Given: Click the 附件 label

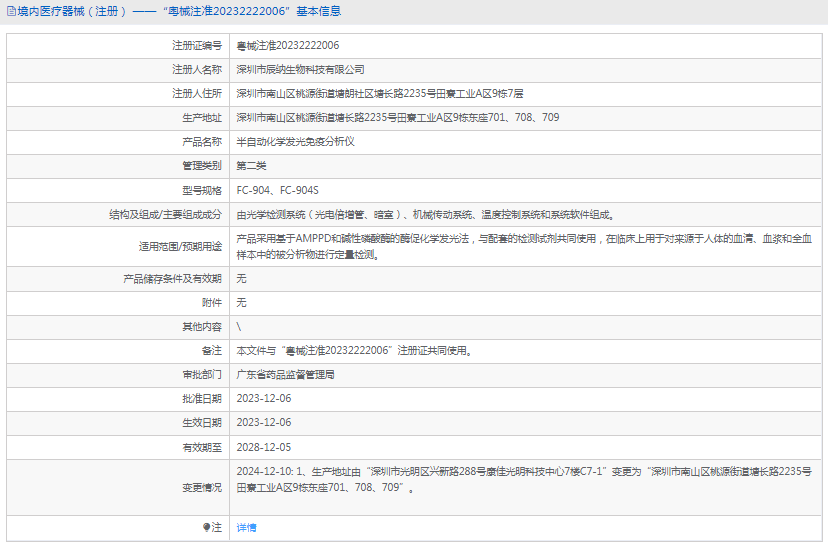Looking at the screenshot, I should [x=212, y=303].
